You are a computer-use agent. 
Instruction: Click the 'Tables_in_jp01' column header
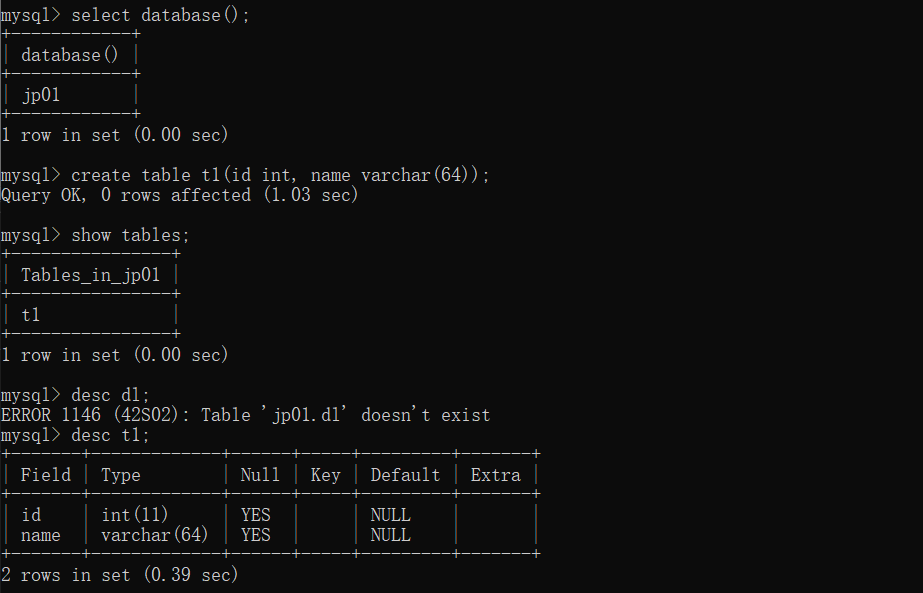click(91, 275)
